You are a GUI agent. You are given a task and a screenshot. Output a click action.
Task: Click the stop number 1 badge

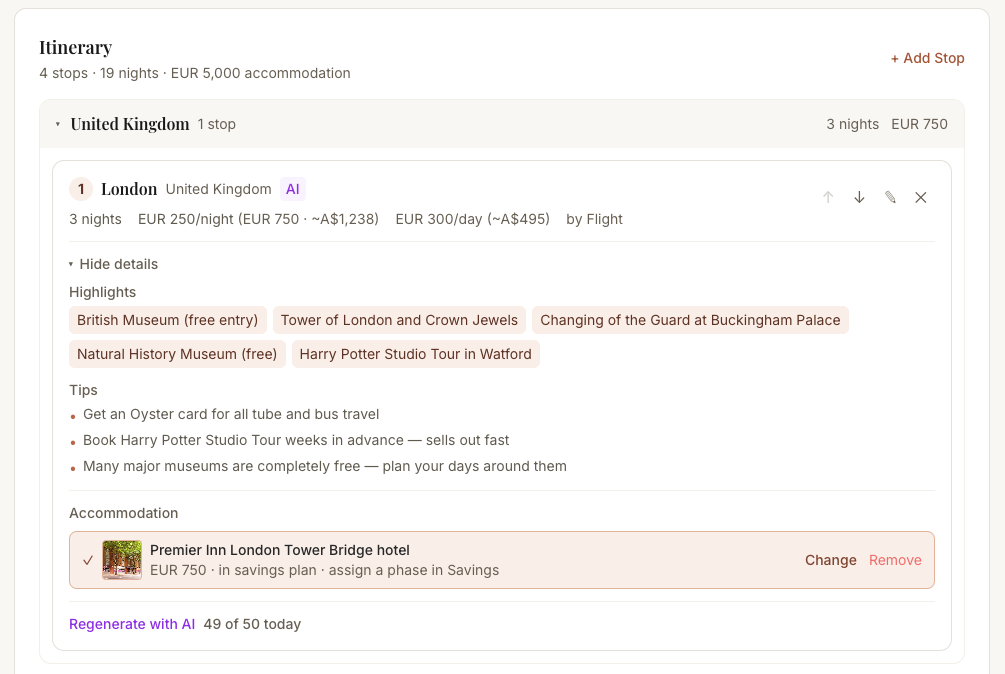(81, 189)
